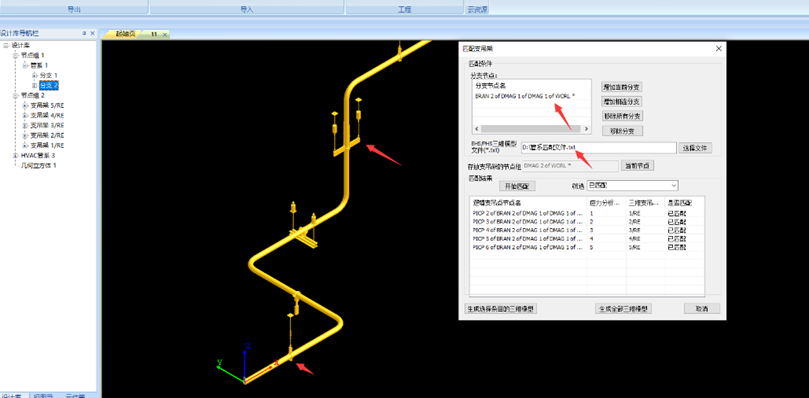Select 几何立方体 1 in the tree
809x398 pixels.
pyautogui.click(x=38, y=165)
